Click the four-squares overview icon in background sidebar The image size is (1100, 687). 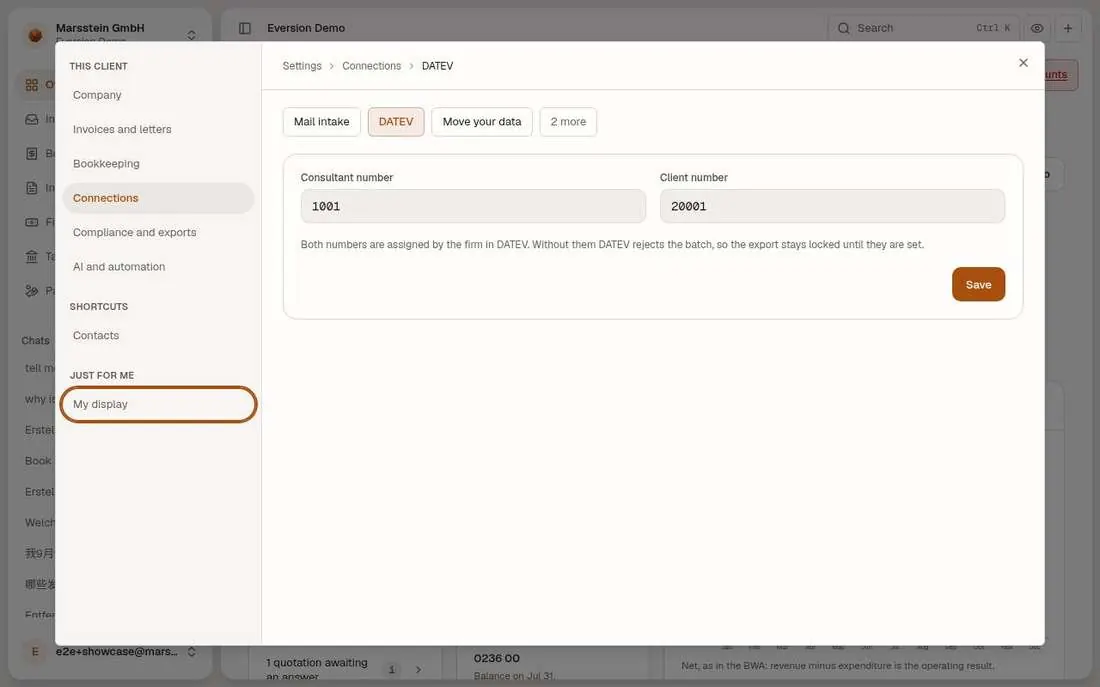pyautogui.click(x=32, y=85)
